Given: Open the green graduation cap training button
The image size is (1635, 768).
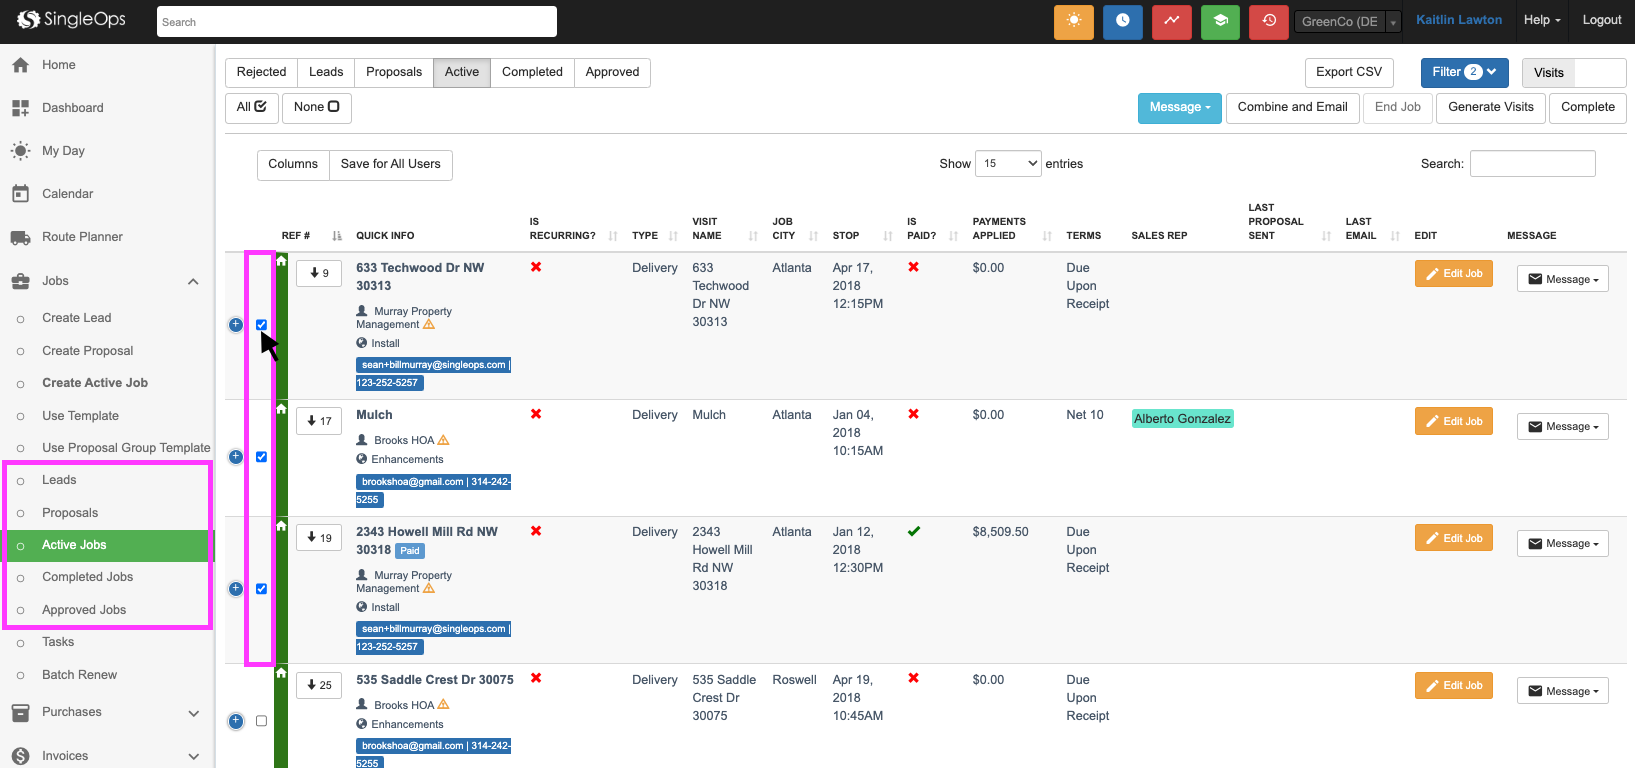Looking at the screenshot, I should pyautogui.click(x=1220, y=21).
